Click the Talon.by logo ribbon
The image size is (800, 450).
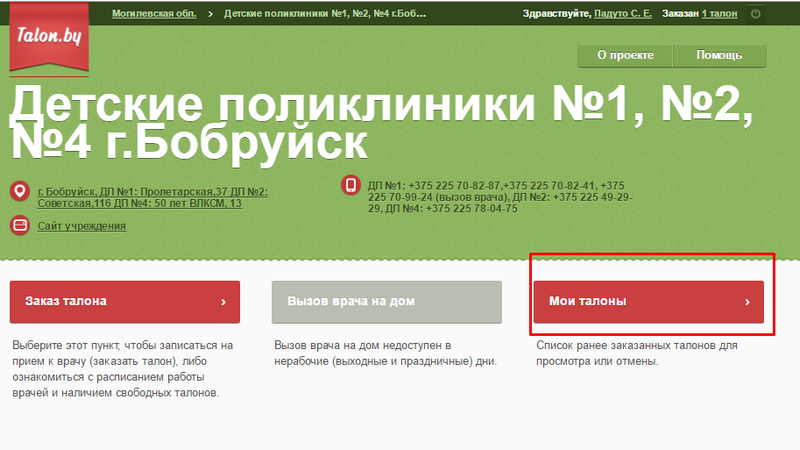(x=49, y=36)
